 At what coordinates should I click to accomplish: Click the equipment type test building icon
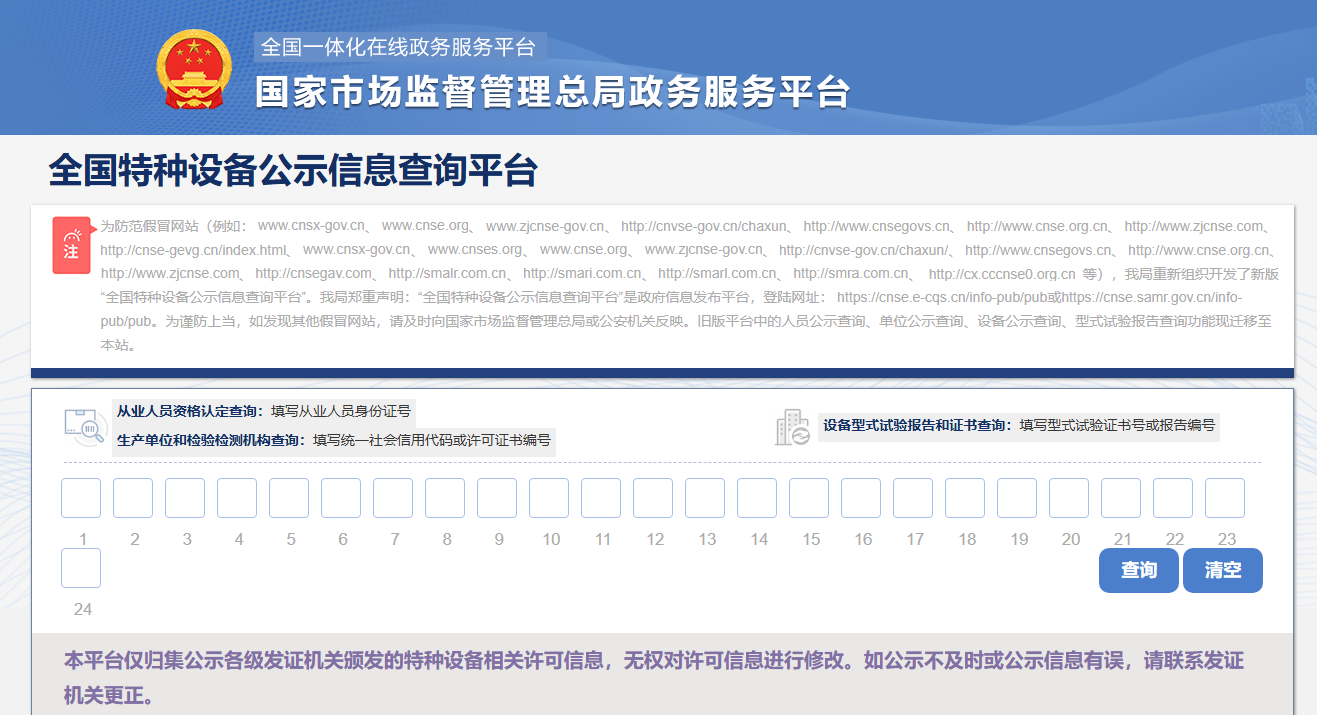click(x=792, y=427)
